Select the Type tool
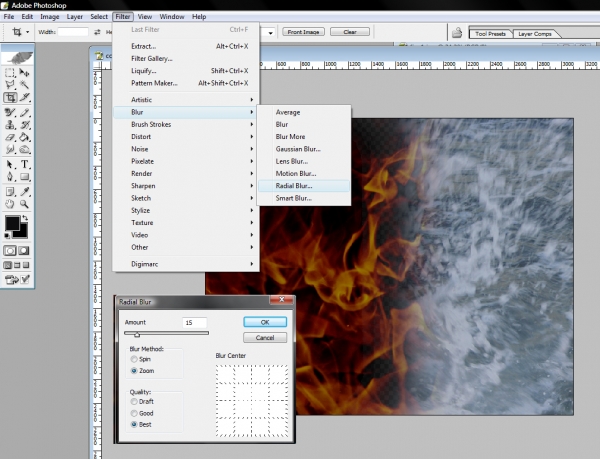 coord(24,164)
